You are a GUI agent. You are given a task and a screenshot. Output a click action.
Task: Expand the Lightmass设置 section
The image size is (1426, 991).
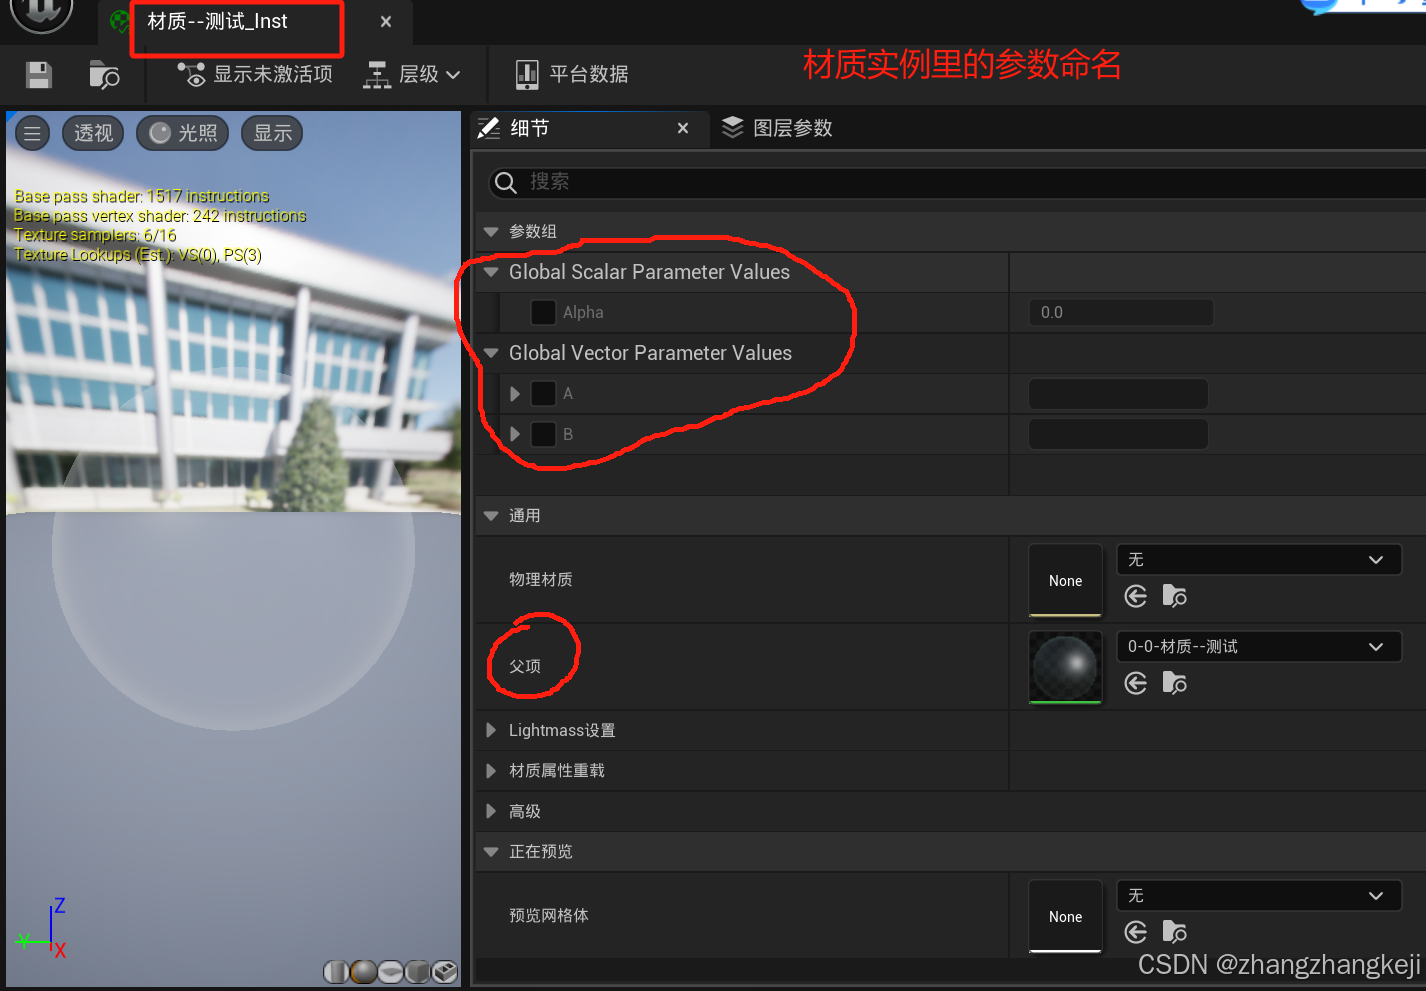pos(491,731)
